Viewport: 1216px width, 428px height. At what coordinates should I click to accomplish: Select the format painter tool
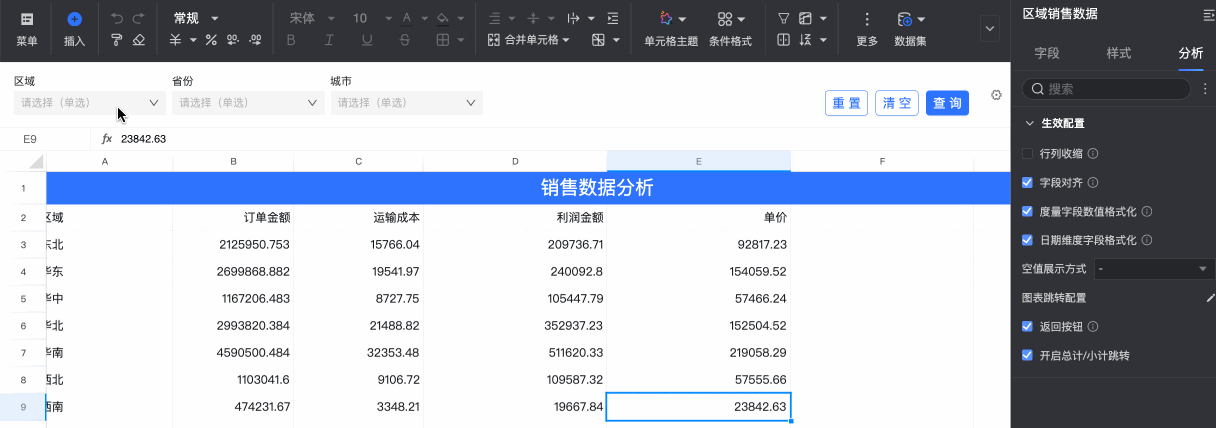pos(117,40)
